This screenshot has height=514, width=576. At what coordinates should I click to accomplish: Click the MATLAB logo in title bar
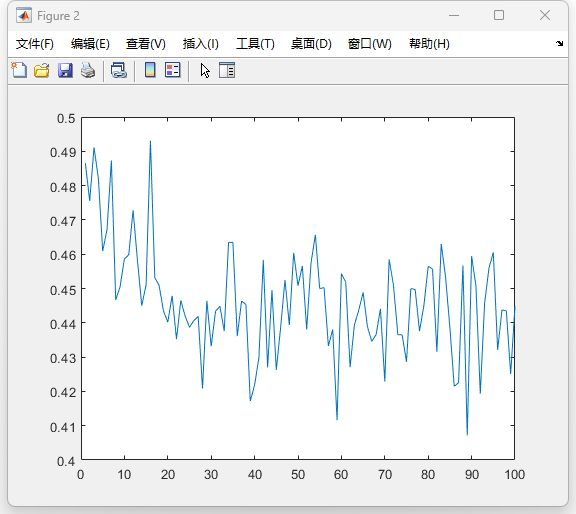click(24, 16)
